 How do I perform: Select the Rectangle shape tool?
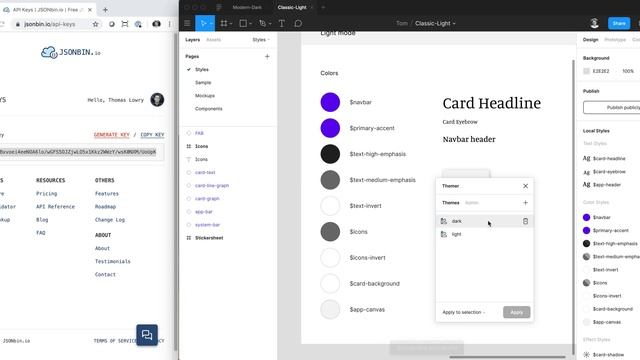coord(243,24)
